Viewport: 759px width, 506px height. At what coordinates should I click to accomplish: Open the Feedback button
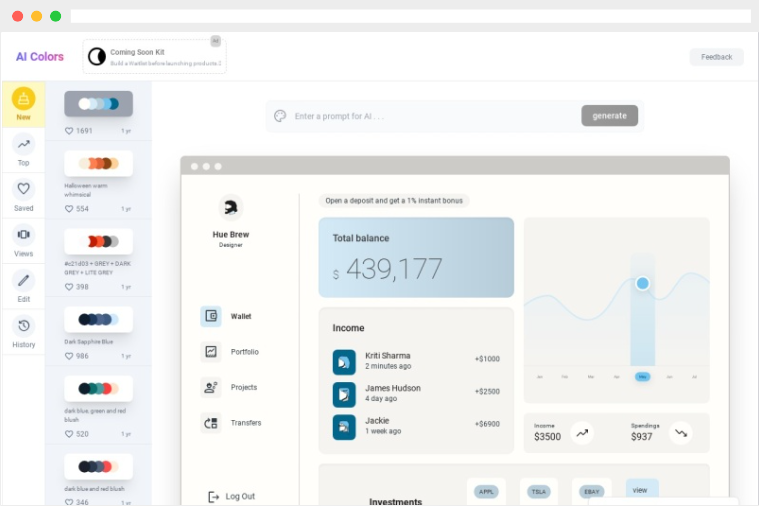[716, 57]
